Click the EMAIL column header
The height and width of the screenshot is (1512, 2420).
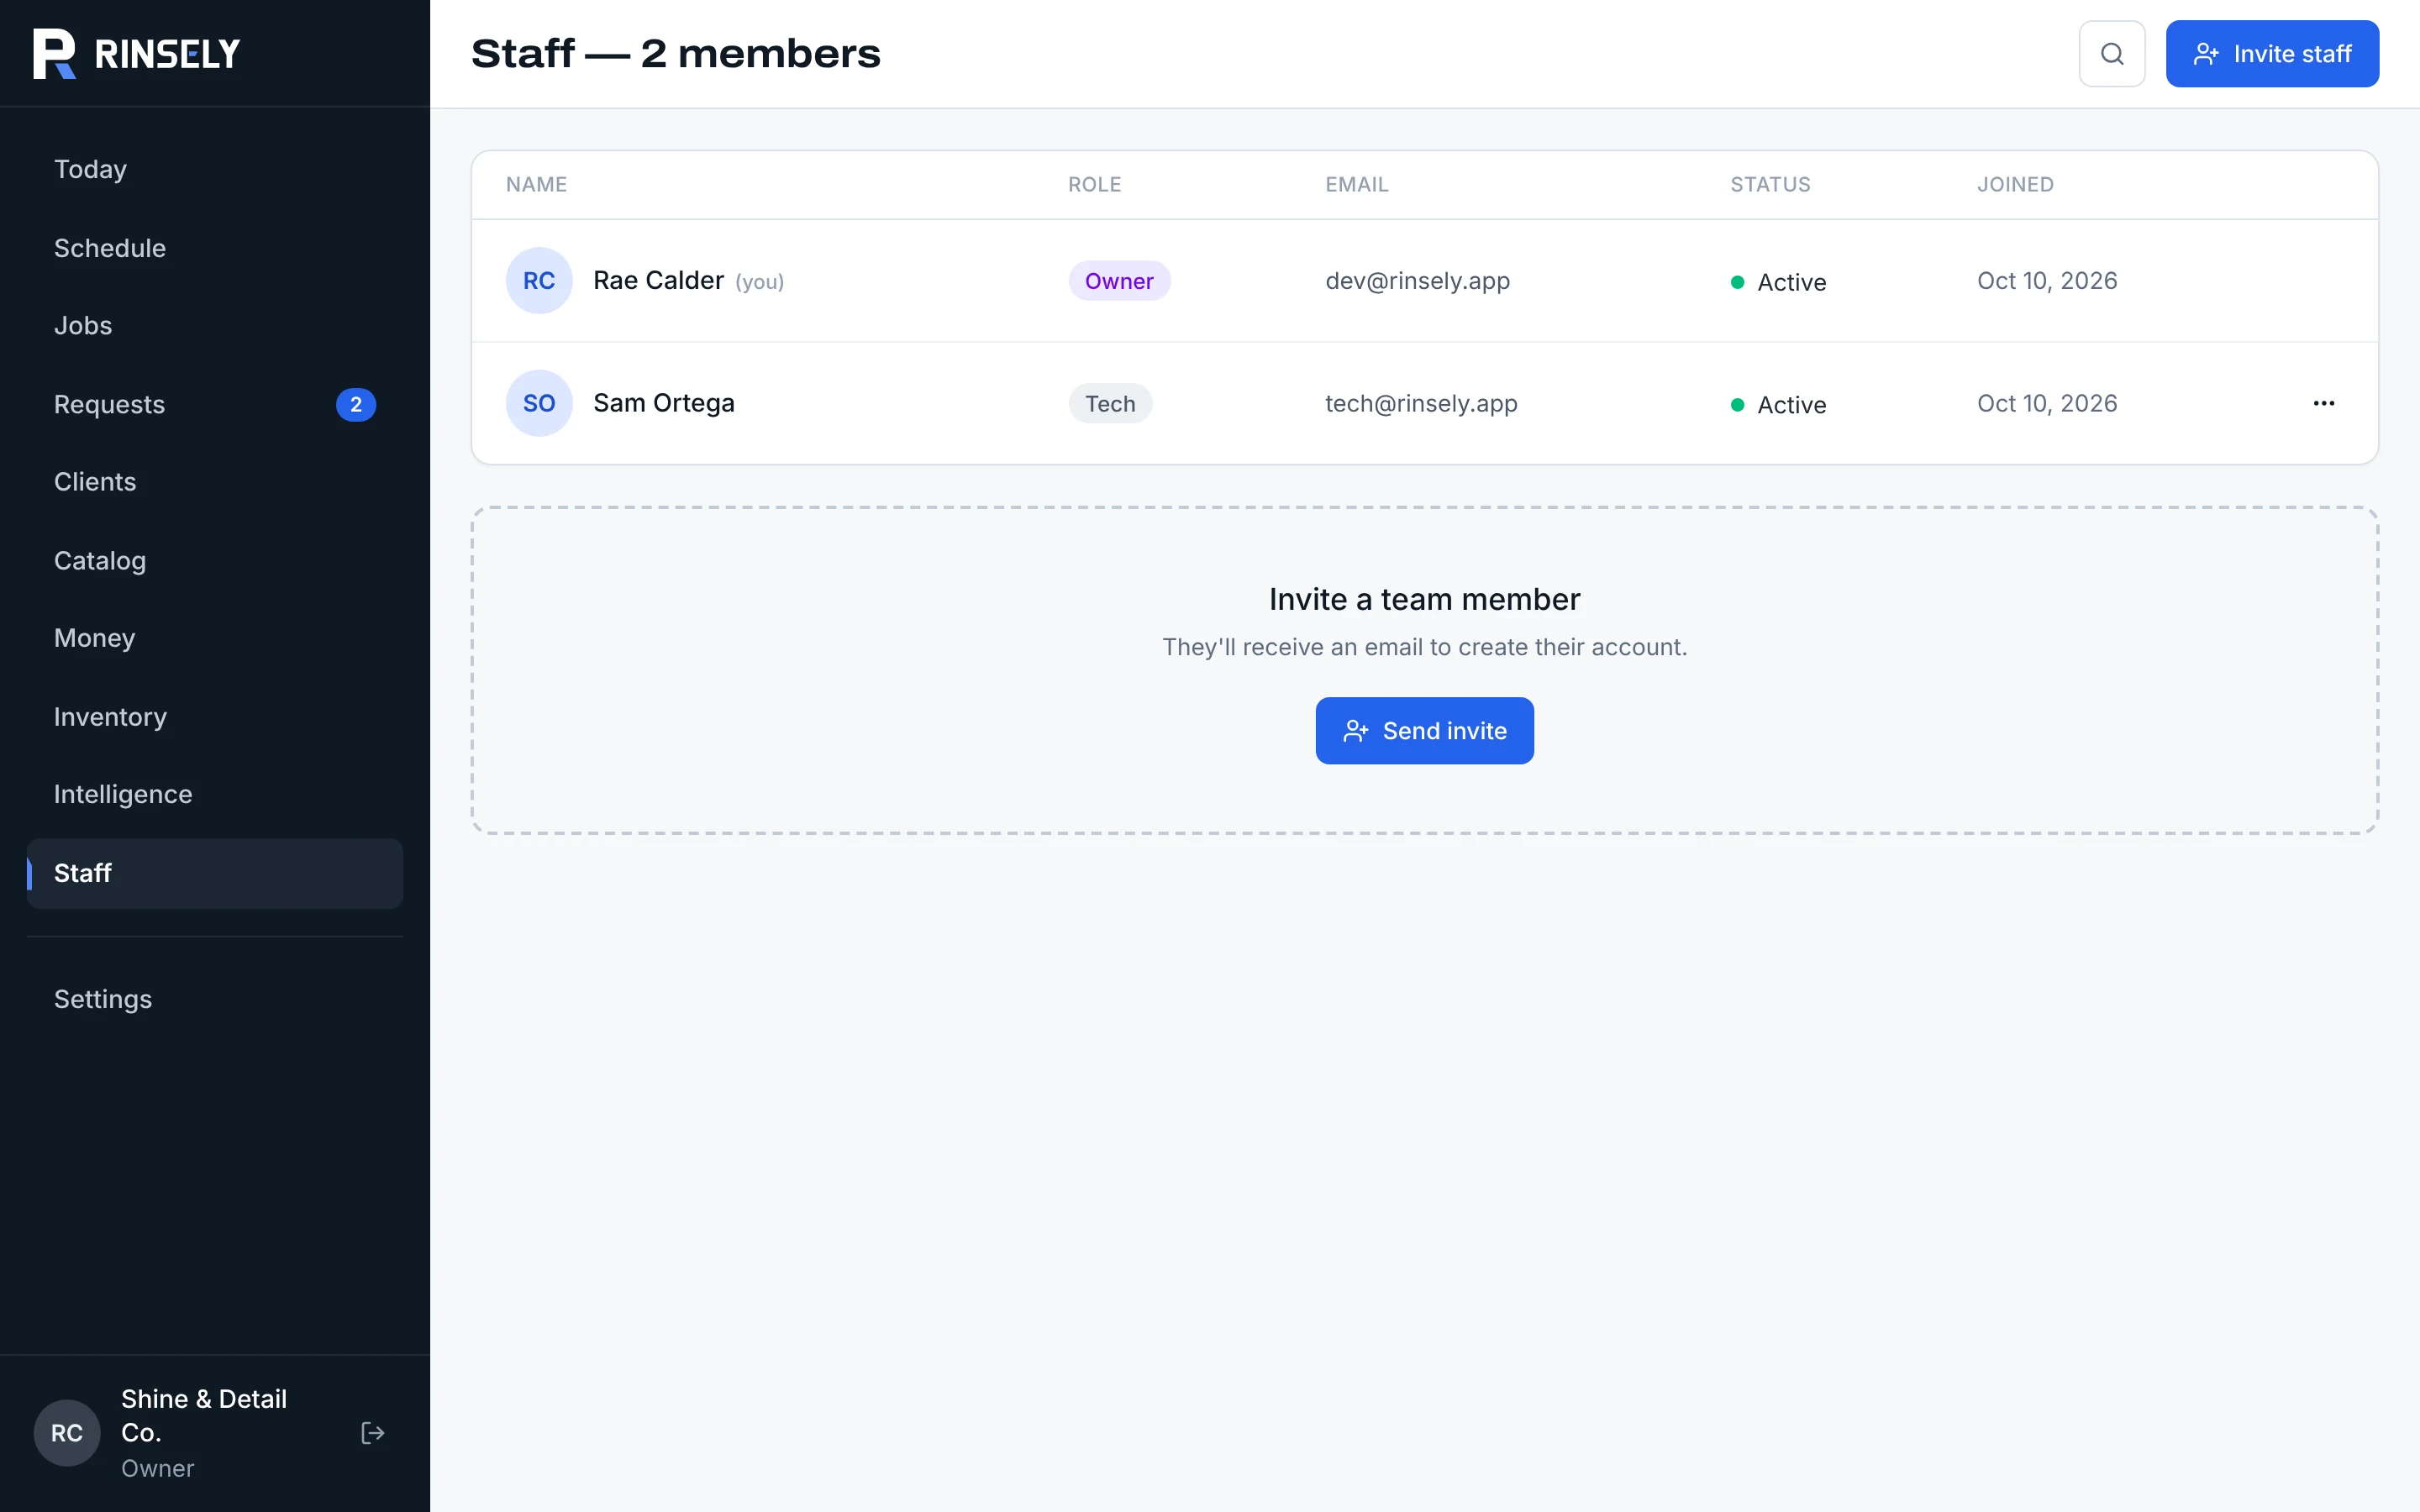click(x=1357, y=185)
